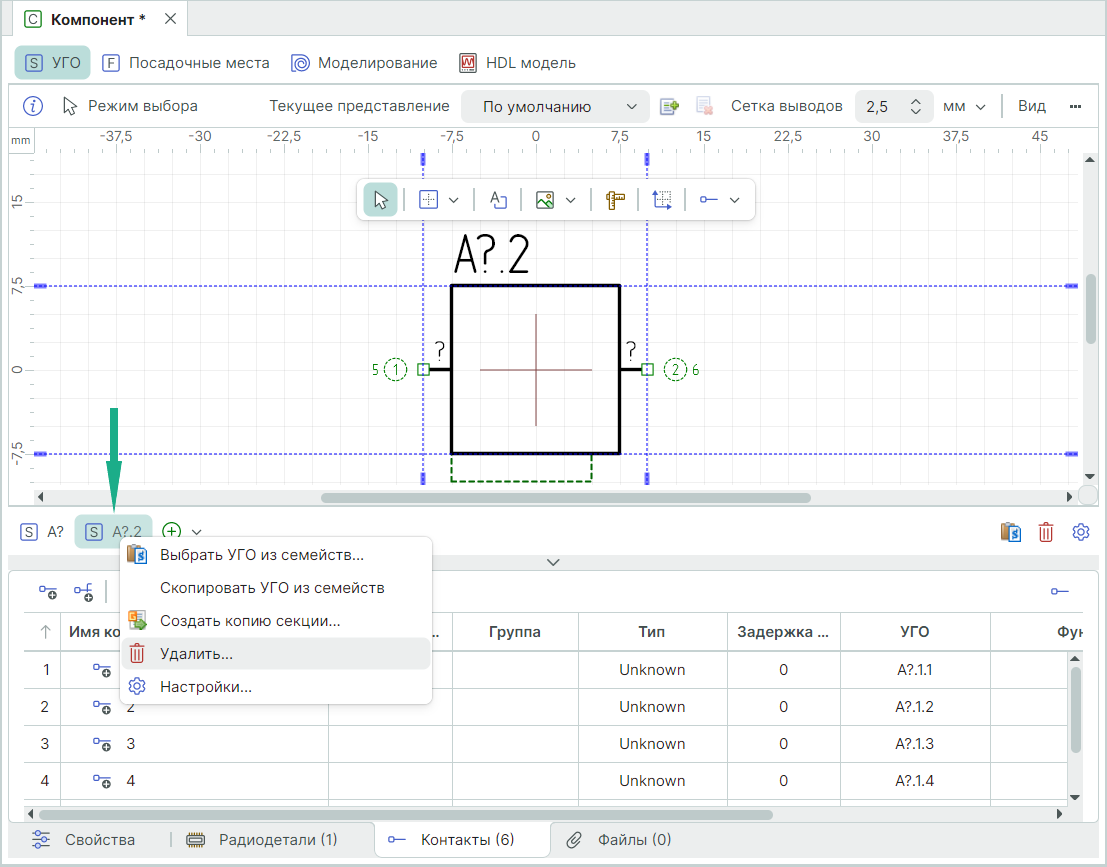Image resolution: width=1107 pixels, height=867 pixels.
Task: Add a new section with plus button
Action: click(x=172, y=532)
